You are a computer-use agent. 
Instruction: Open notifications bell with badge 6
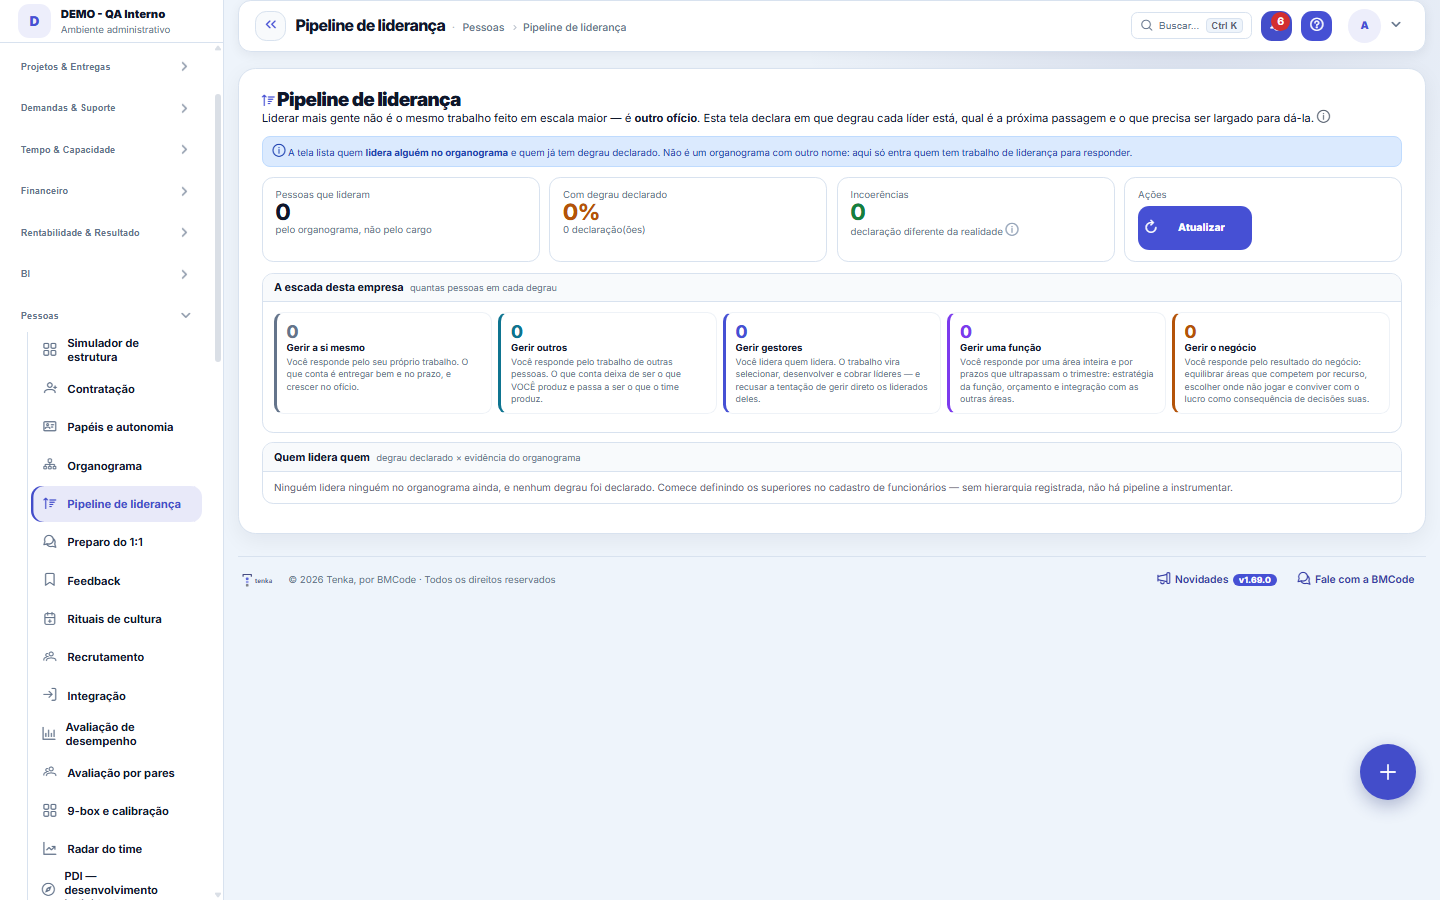point(1276,25)
